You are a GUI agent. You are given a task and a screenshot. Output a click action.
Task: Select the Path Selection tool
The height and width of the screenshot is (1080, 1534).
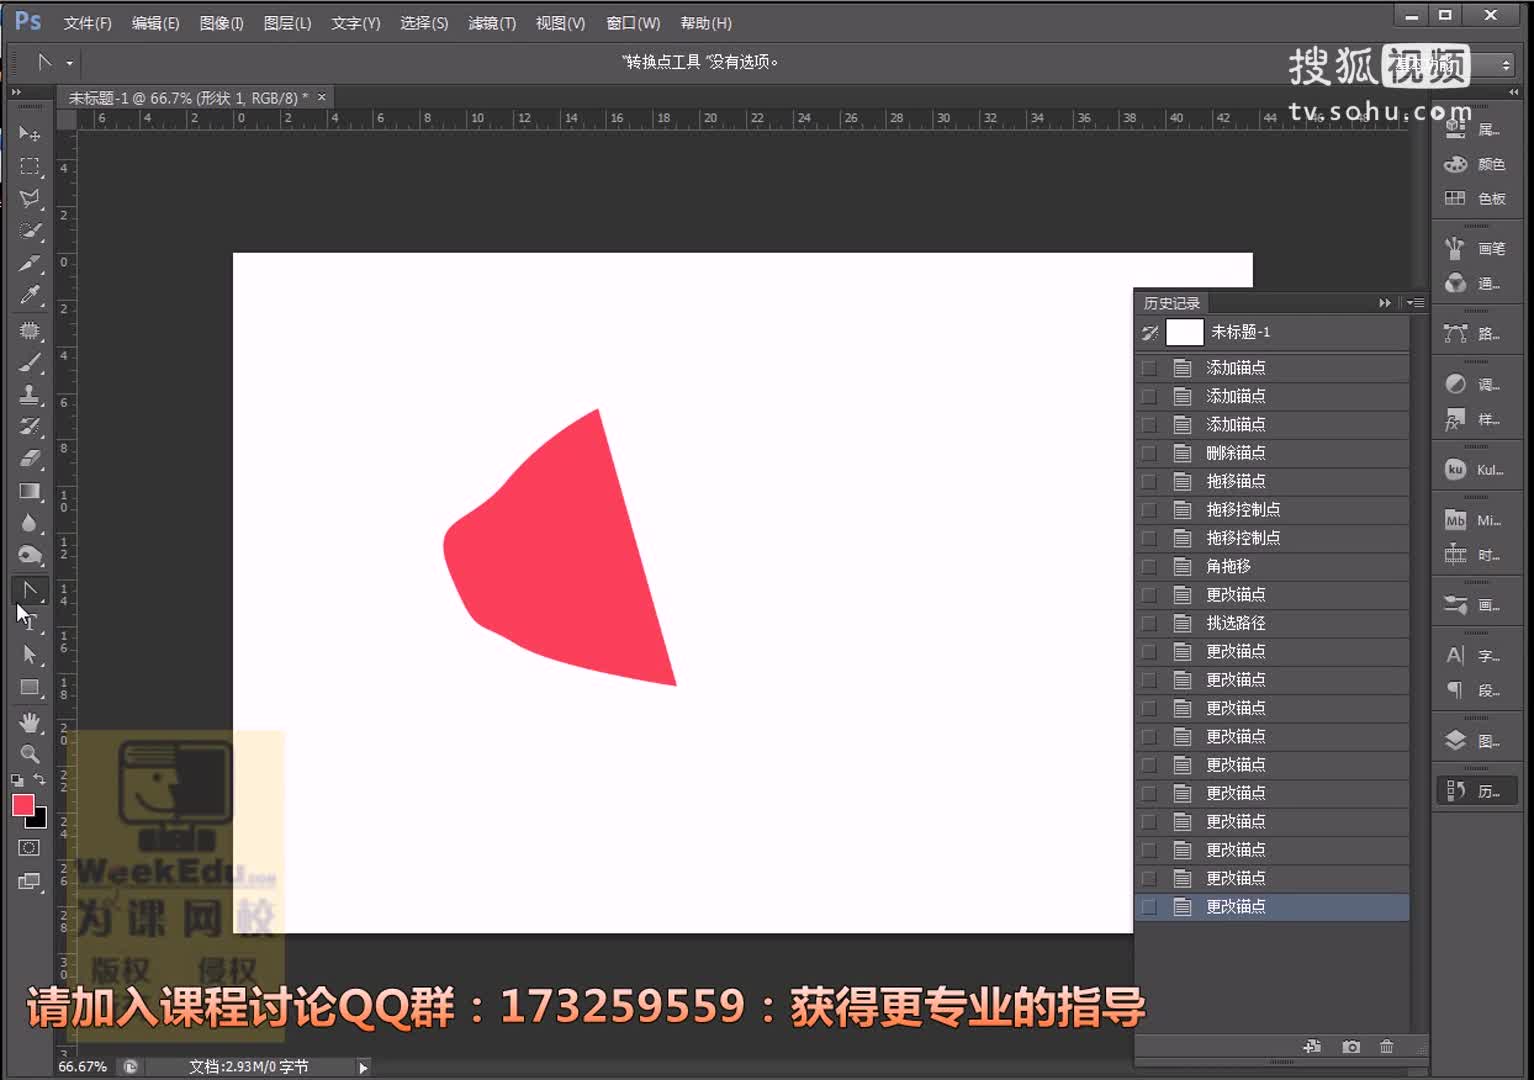pos(30,654)
